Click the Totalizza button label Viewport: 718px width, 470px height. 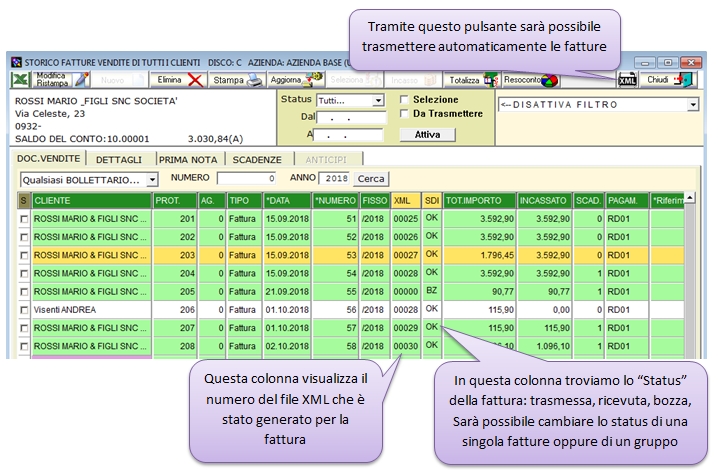(x=464, y=80)
